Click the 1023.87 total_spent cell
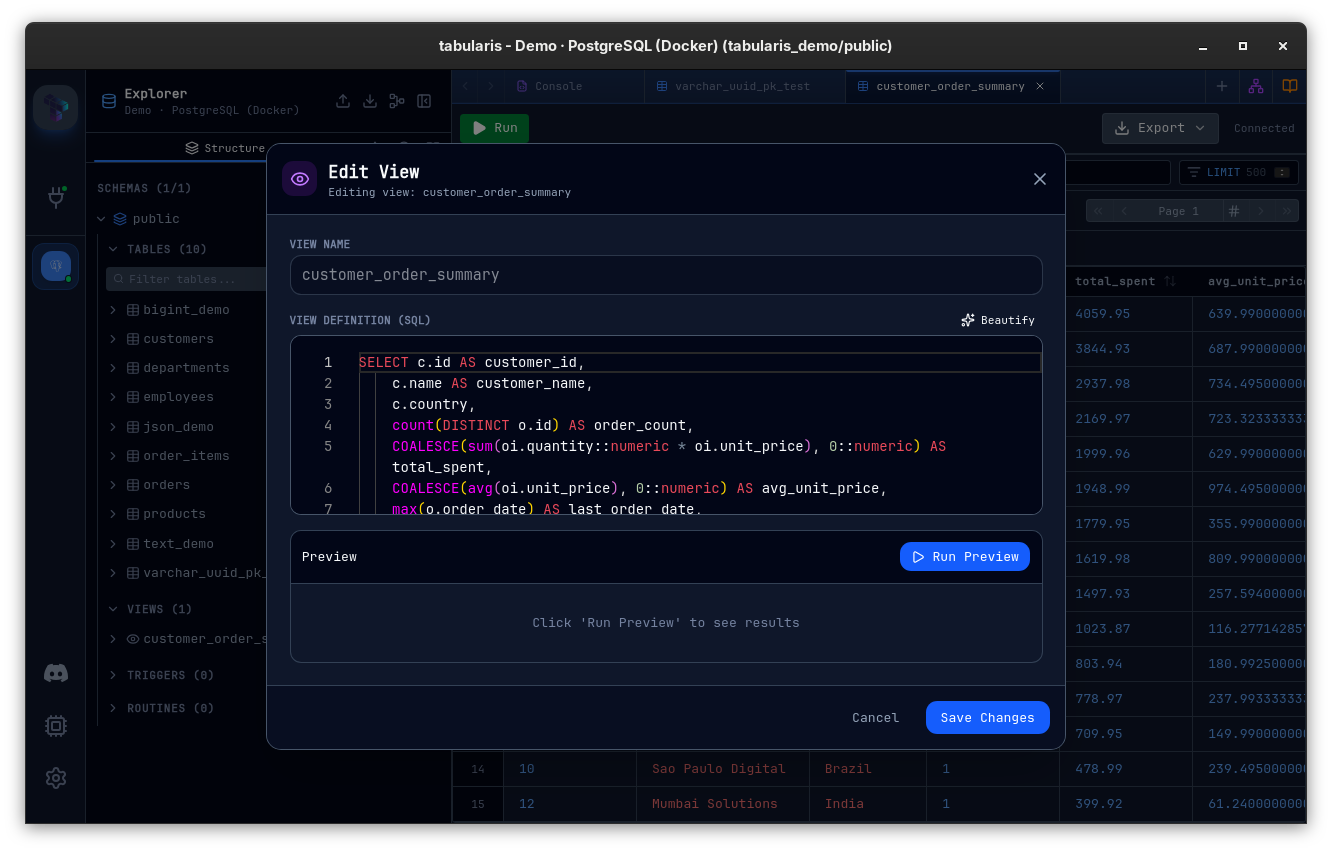The width and height of the screenshot is (1332, 852). tap(1126, 629)
